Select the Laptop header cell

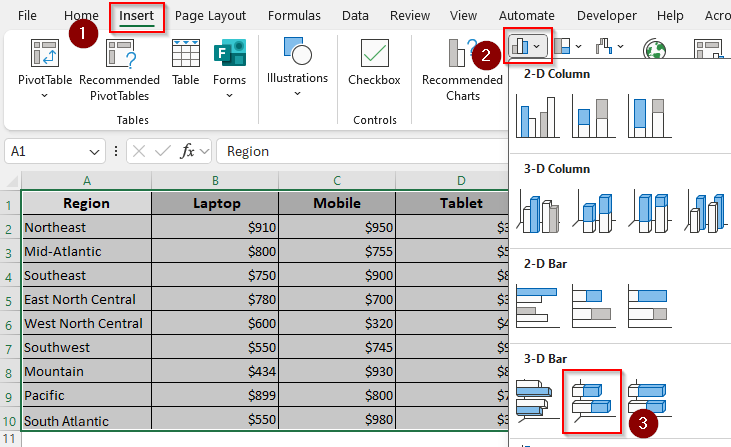(x=215, y=203)
